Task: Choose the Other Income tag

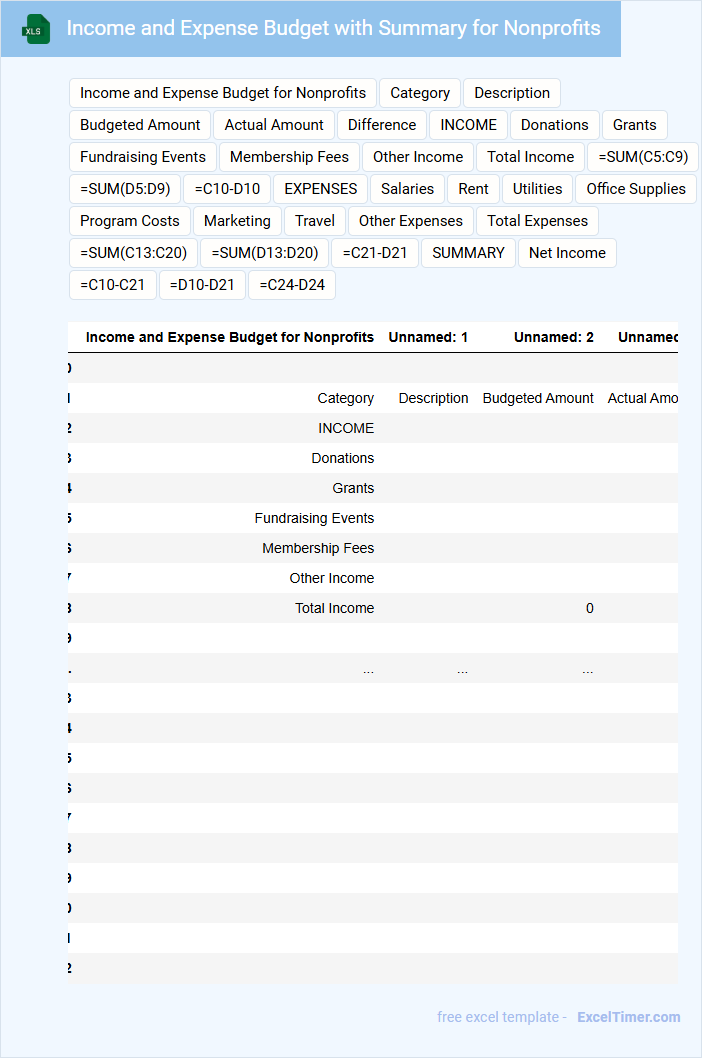Action: (418, 157)
